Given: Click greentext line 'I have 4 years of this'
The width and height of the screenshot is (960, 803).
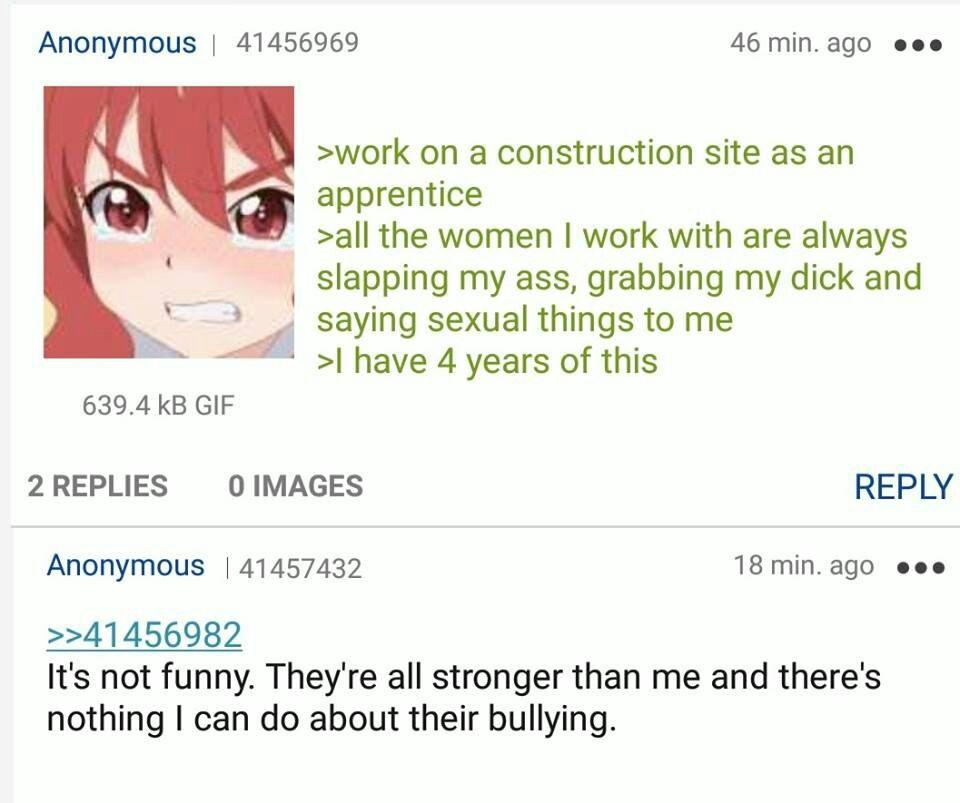Looking at the screenshot, I should (487, 361).
